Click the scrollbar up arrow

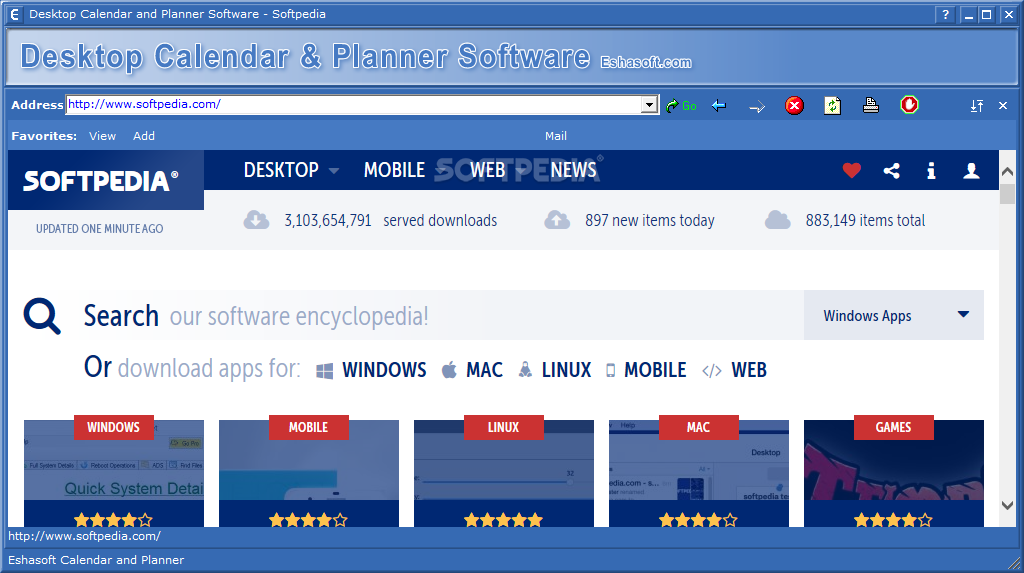pyautogui.click(x=1007, y=172)
